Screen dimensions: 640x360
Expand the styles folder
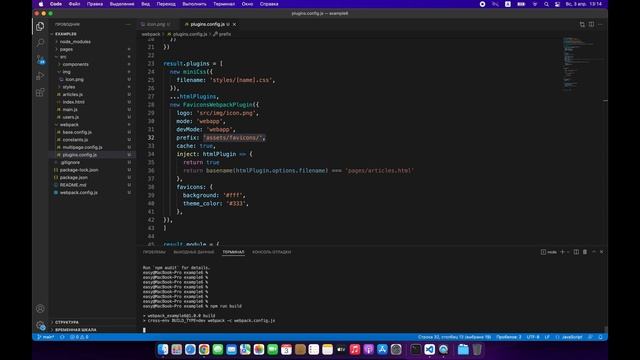pyautogui.click(x=69, y=87)
